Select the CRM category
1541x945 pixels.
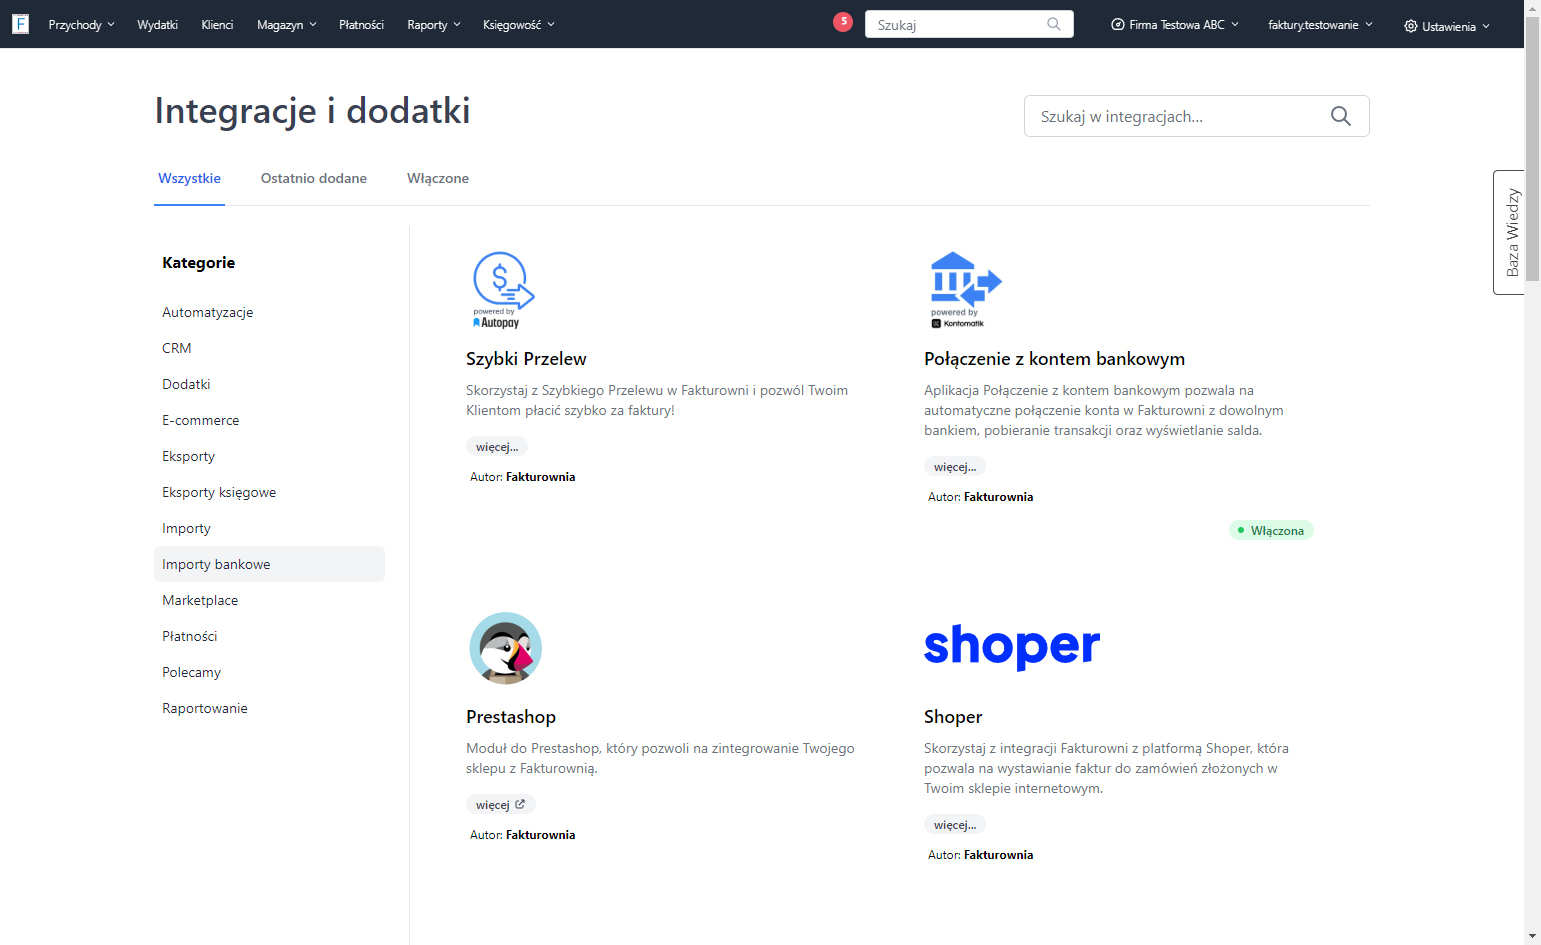[x=177, y=348]
